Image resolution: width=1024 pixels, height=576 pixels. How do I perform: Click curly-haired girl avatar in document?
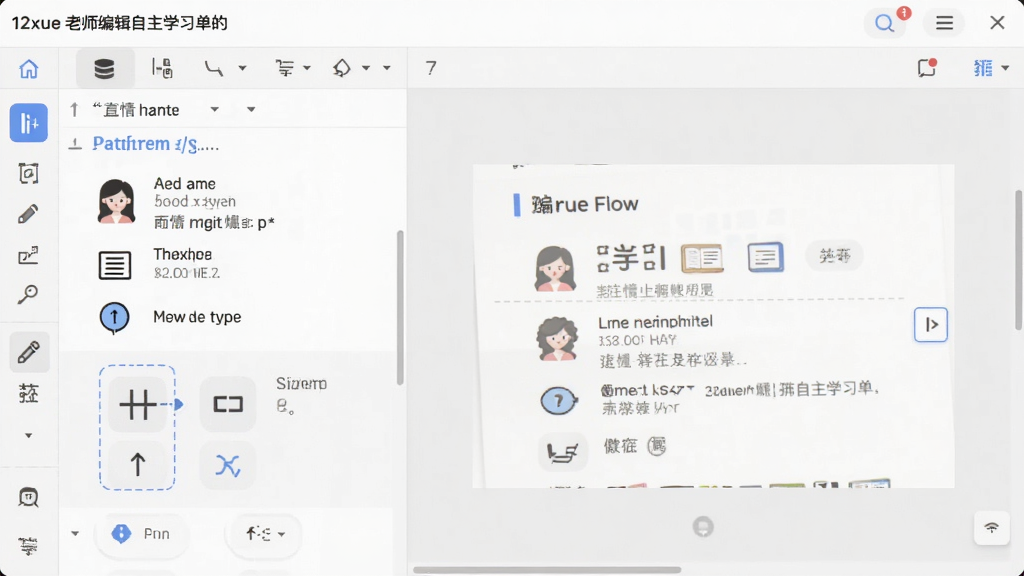(x=557, y=339)
